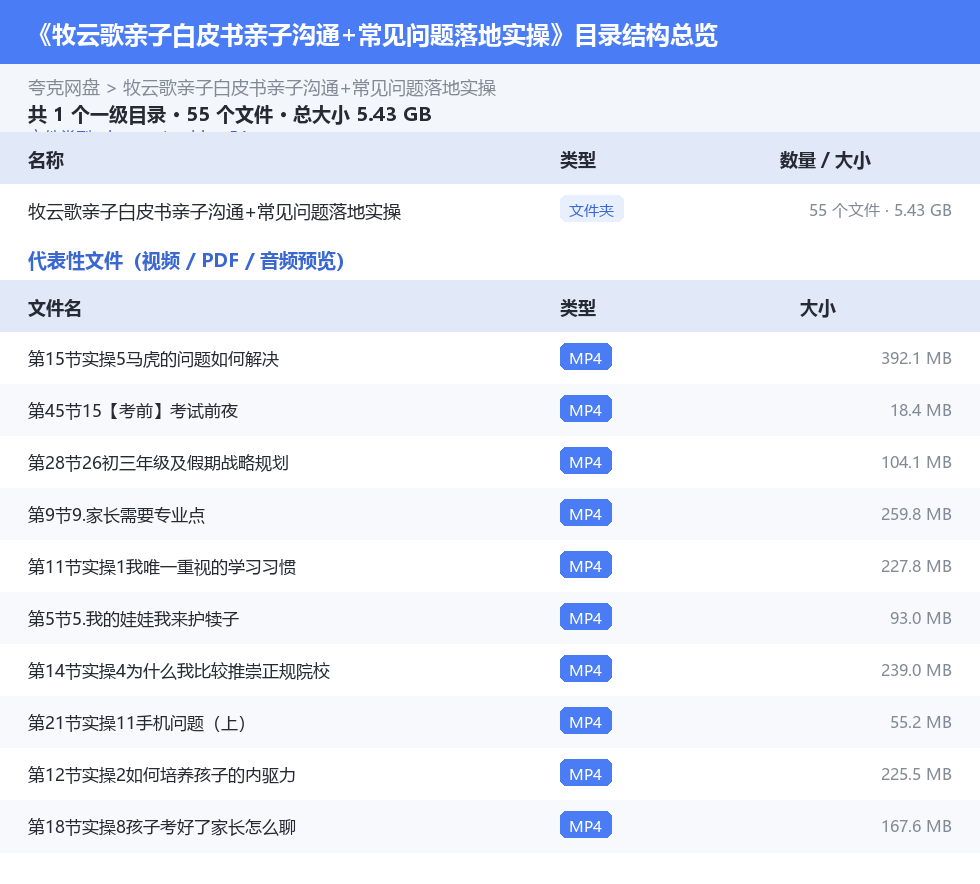Open file 第14节实操4为什么我比较推崇正规院校

(x=179, y=671)
